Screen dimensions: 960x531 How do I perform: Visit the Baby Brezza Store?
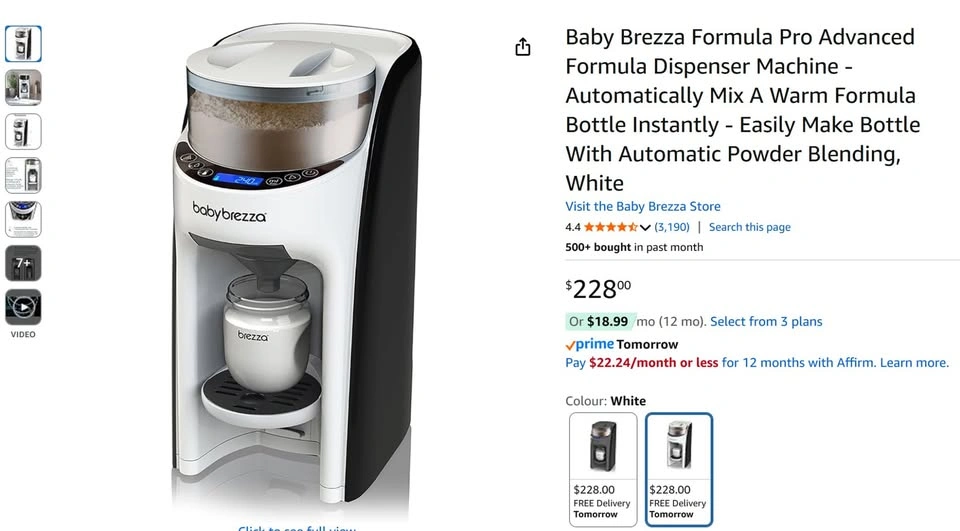[x=643, y=206]
